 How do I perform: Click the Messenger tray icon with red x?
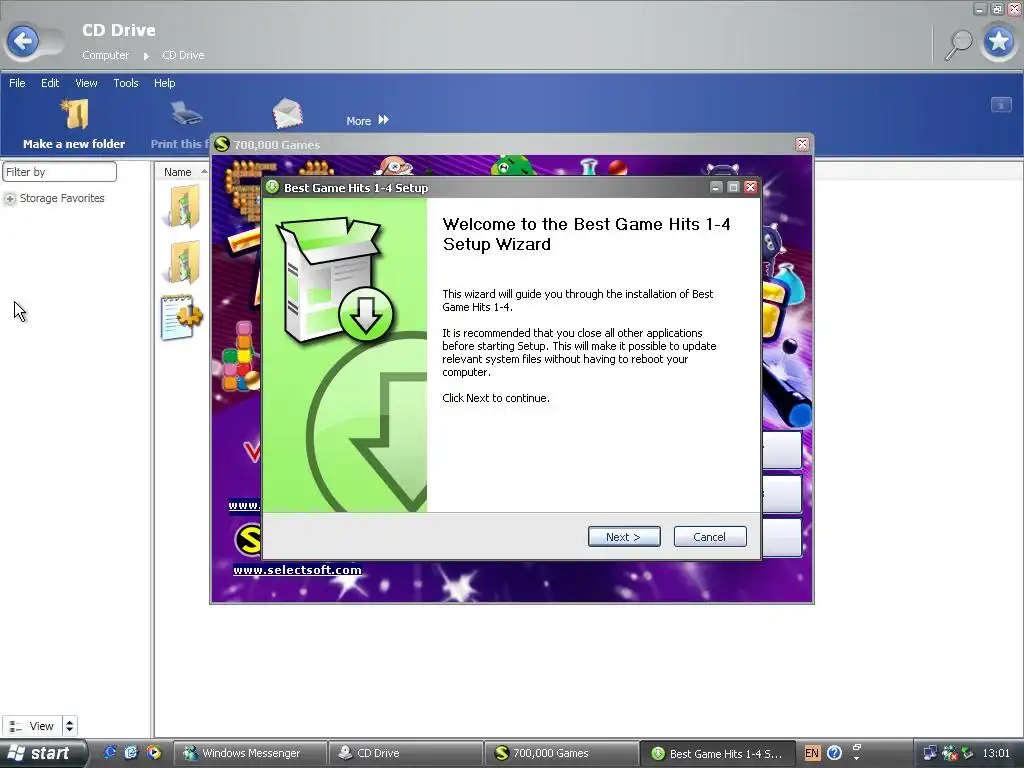click(949, 753)
